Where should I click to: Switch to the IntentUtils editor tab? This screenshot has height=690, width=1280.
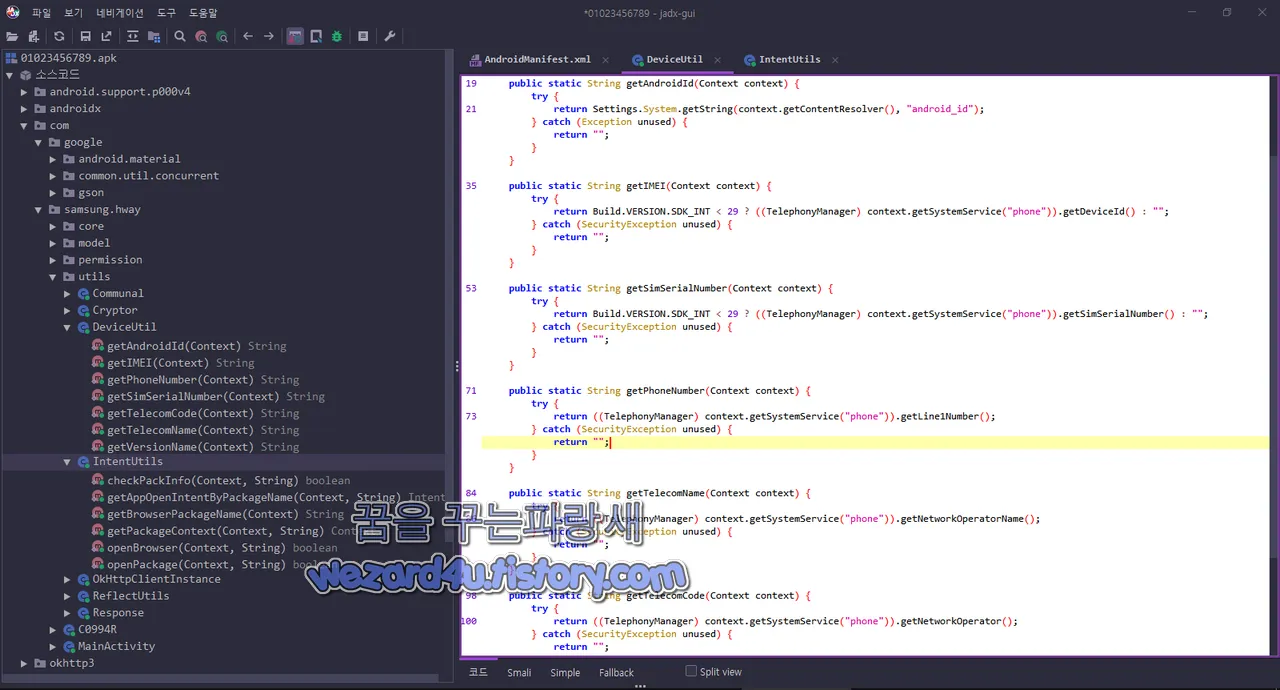(789, 59)
